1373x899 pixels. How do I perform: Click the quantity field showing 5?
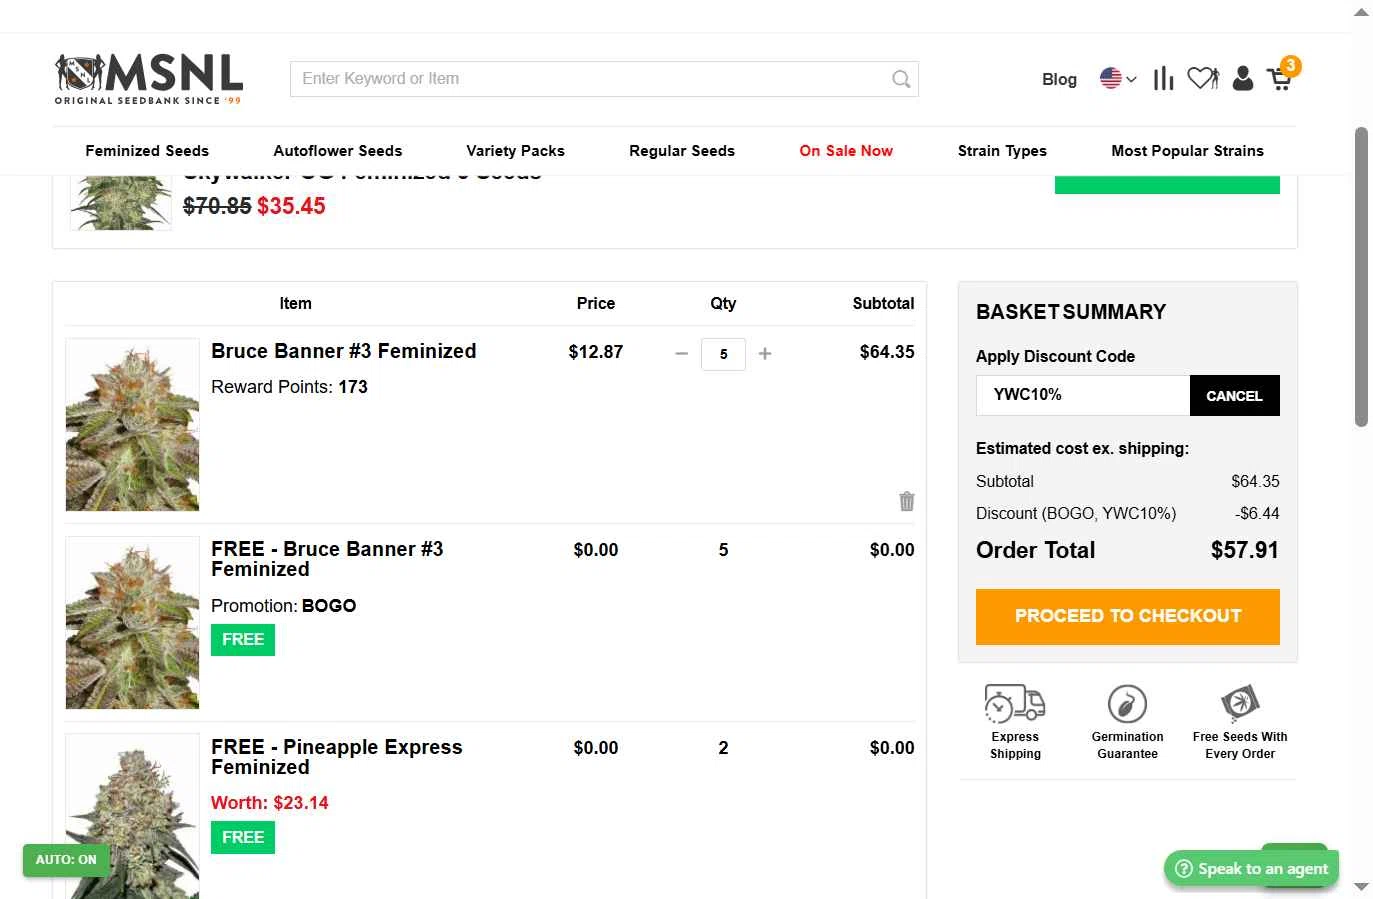[x=724, y=354]
